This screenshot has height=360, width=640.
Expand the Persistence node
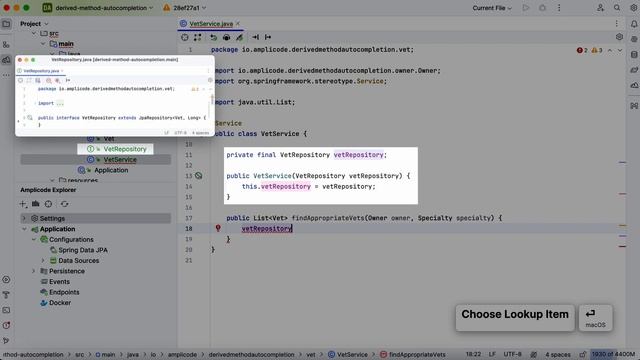tap(34, 271)
